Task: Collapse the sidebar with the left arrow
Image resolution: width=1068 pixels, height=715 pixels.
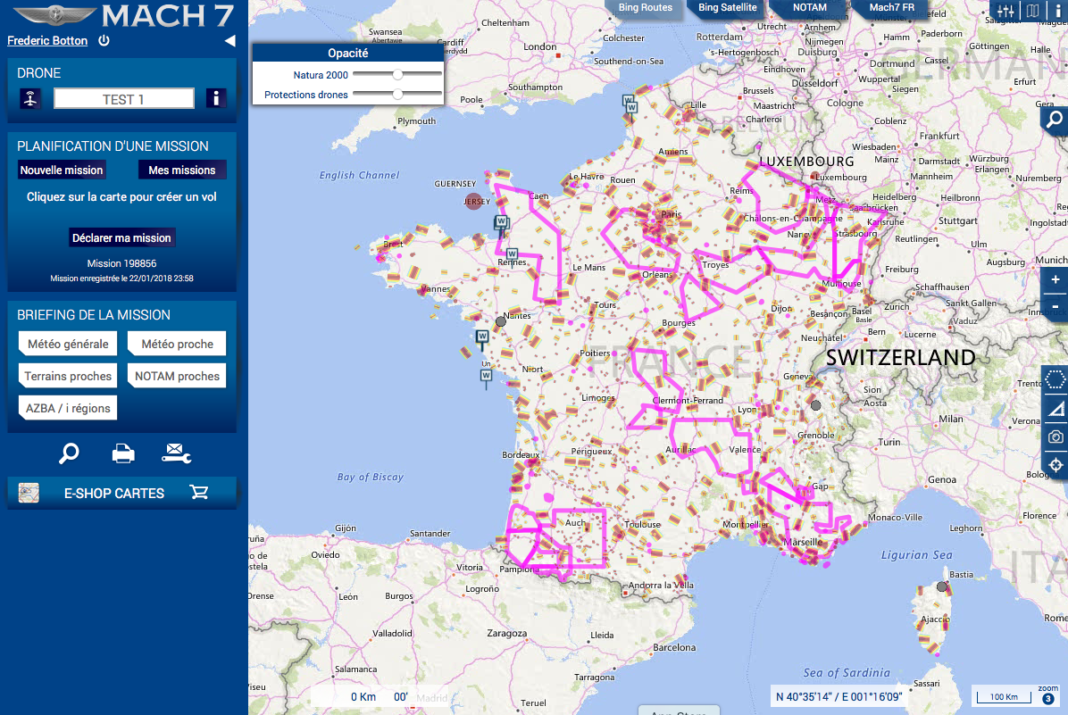Action: tap(230, 41)
